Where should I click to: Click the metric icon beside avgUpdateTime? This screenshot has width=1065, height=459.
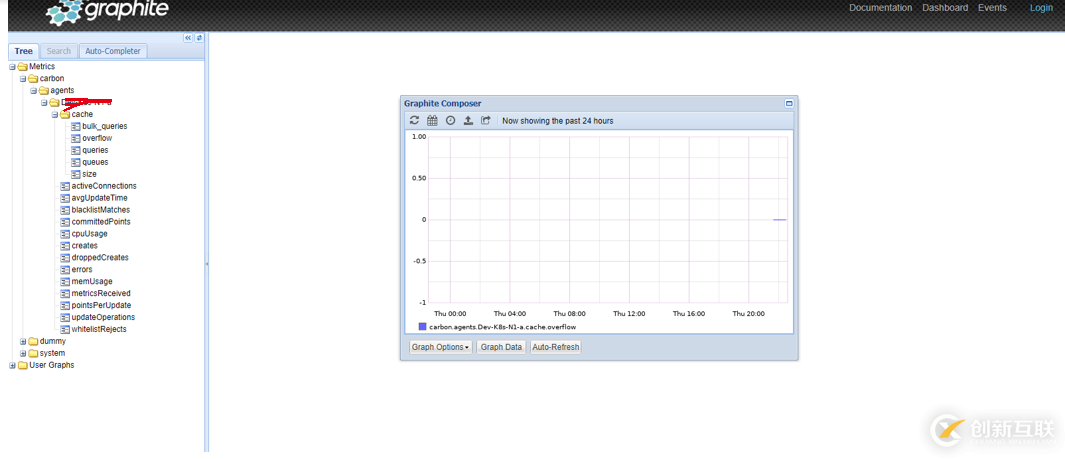coord(65,198)
